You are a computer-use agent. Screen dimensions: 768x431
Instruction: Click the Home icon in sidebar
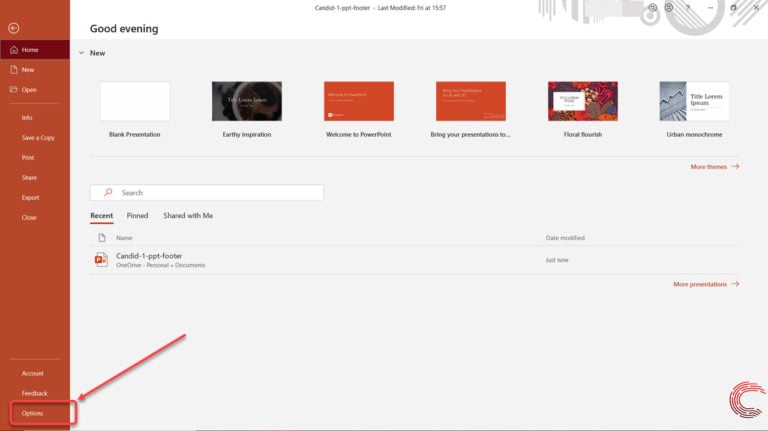tap(14, 49)
